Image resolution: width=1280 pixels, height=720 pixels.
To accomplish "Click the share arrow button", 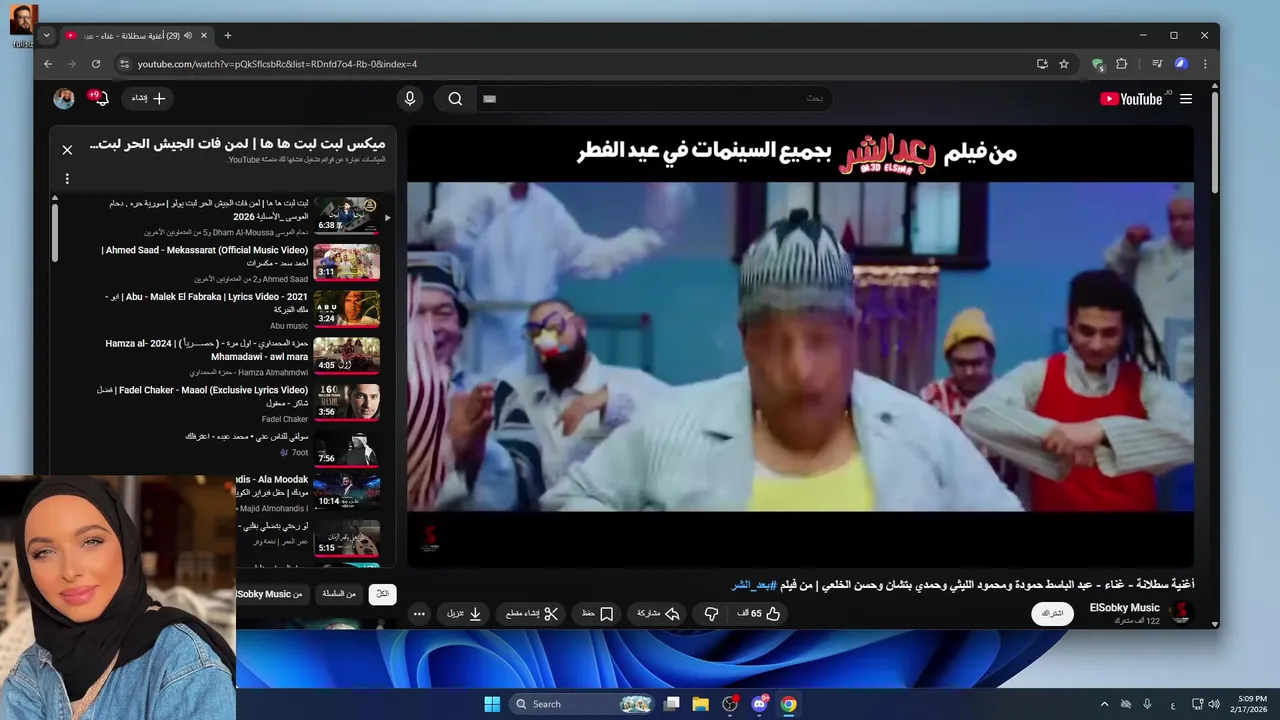I will coord(659,613).
